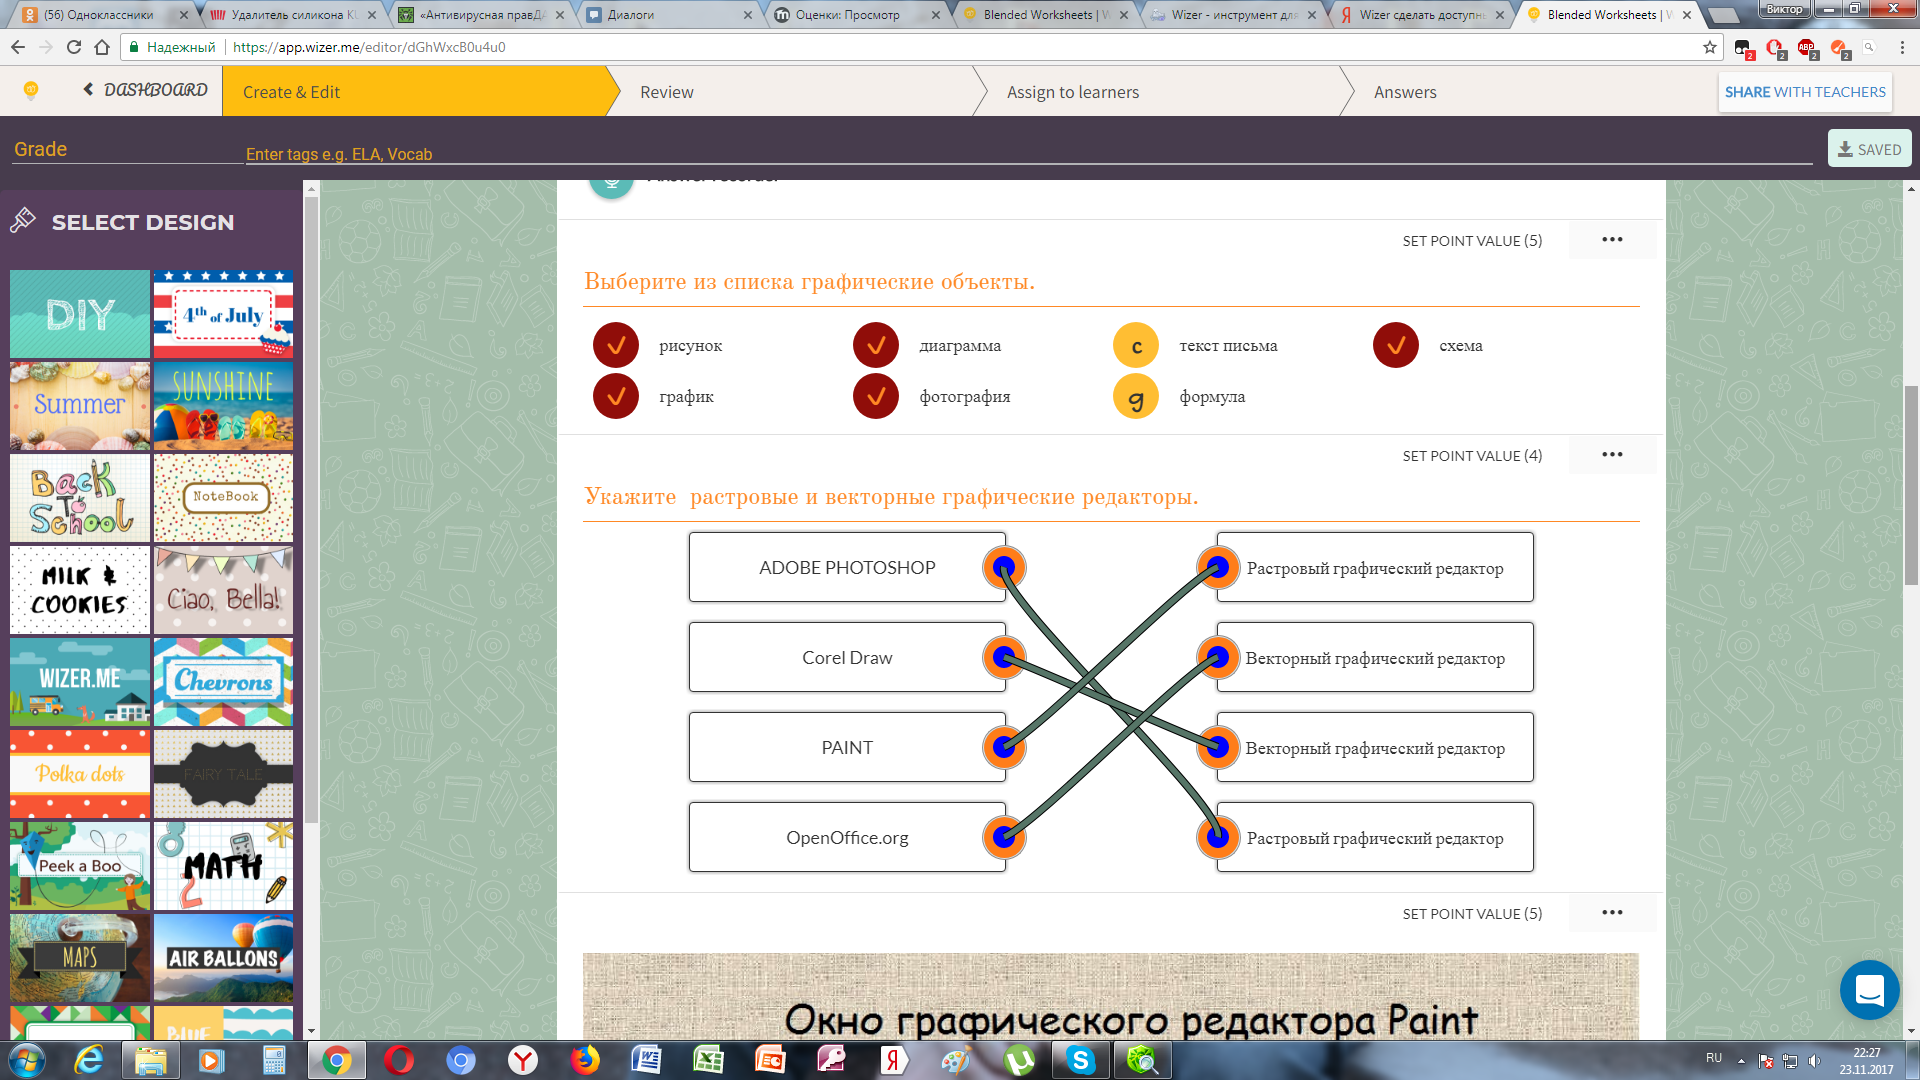Screen dimensions: 1920x1080
Task: Choose the 4th of July design
Action: pyautogui.click(x=224, y=314)
